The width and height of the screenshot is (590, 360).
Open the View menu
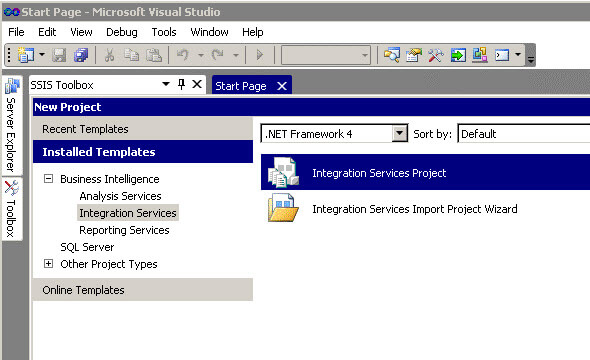[x=81, y=32]
